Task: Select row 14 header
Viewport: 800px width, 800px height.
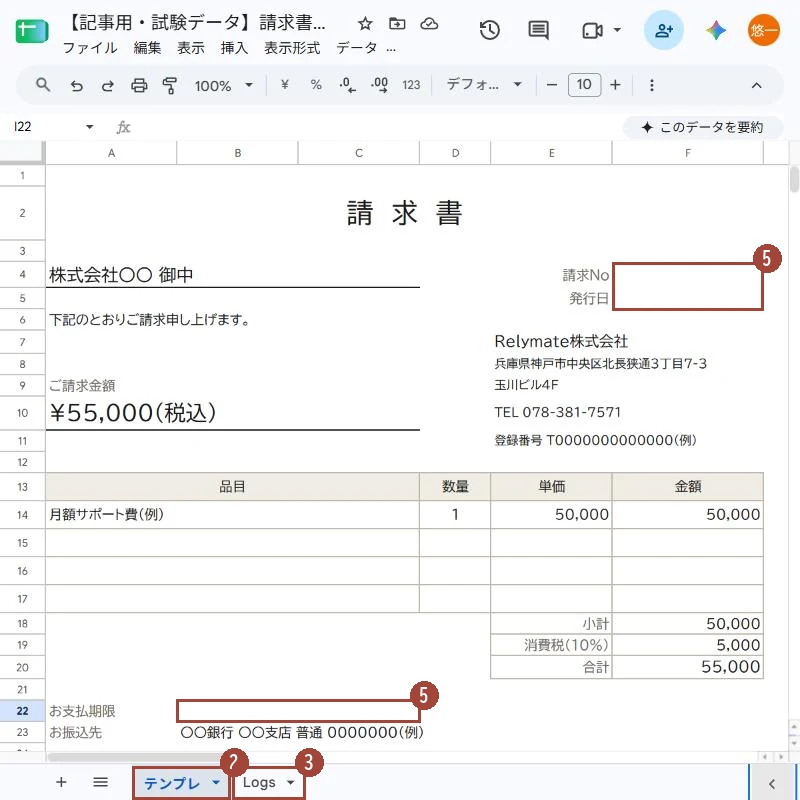Action: (x=22, y=514)
